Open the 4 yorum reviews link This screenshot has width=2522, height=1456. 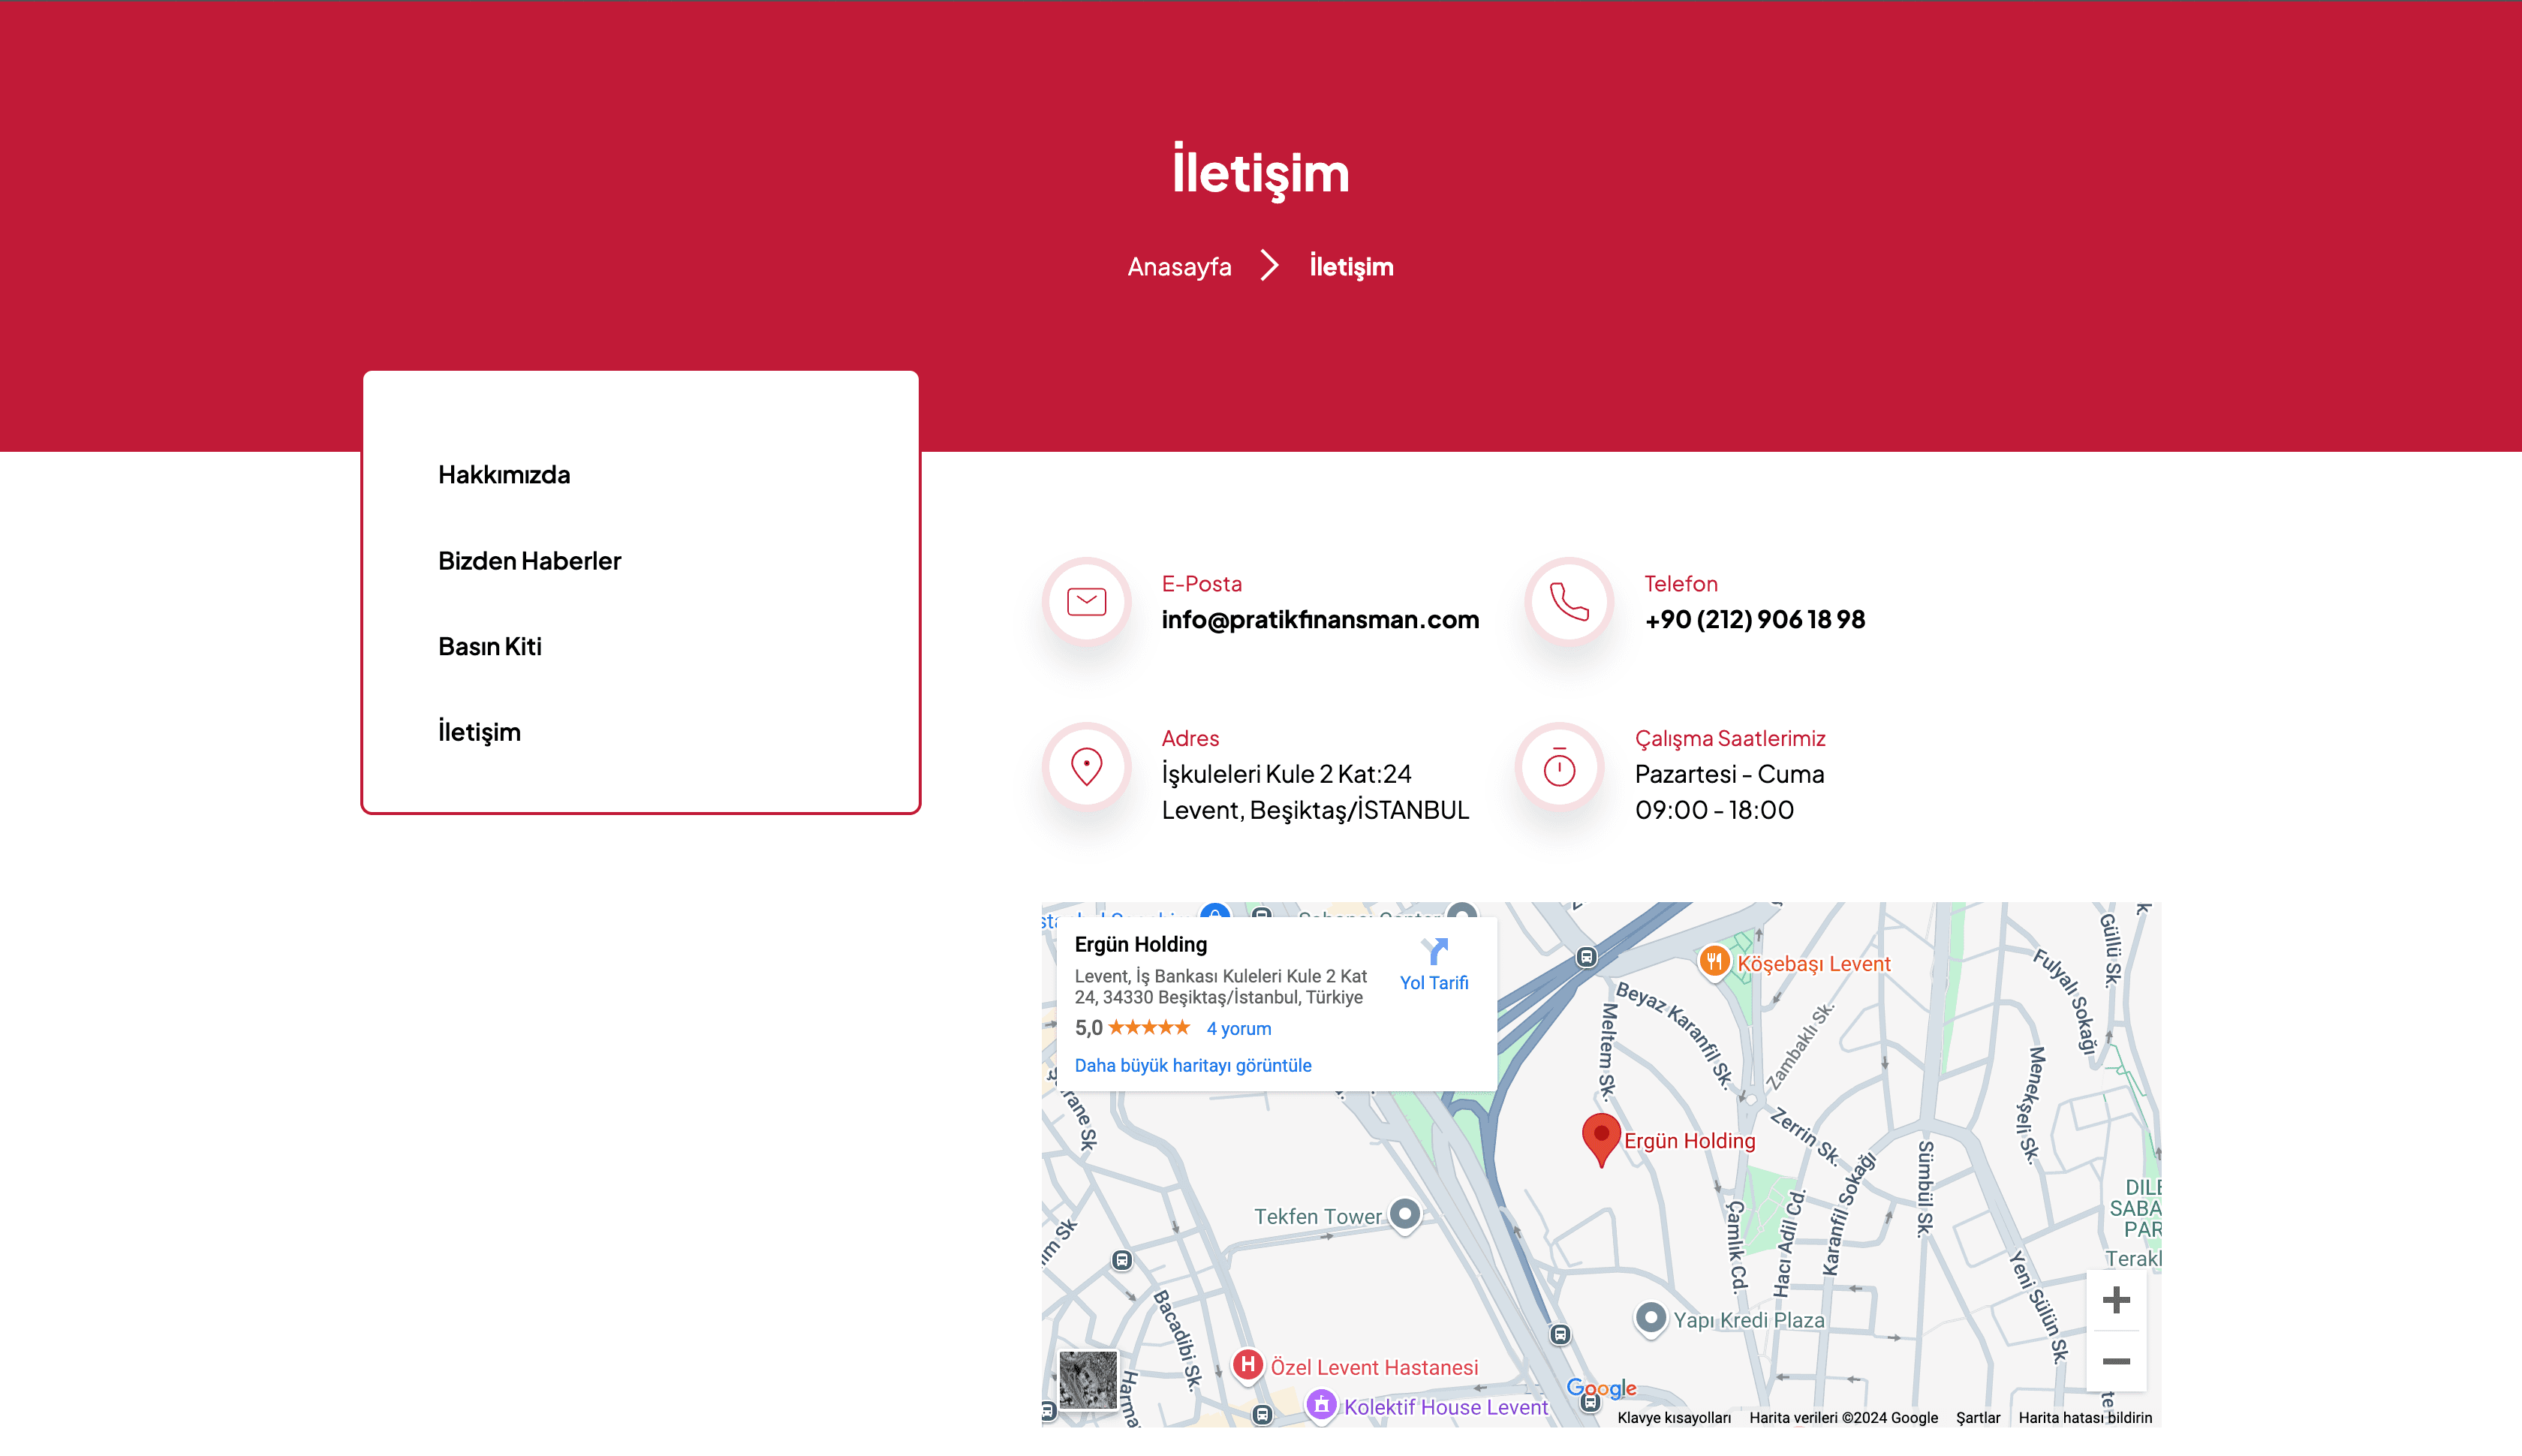pyautogui.click(x=1238, y=1029)
